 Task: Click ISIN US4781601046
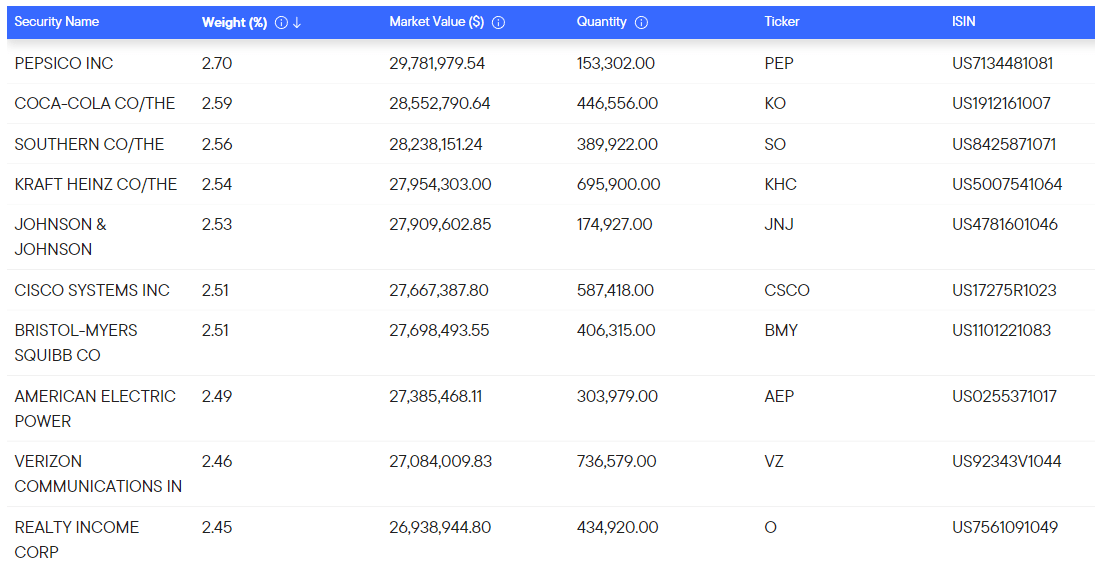pyautogui.click(x=1005, y=224)
